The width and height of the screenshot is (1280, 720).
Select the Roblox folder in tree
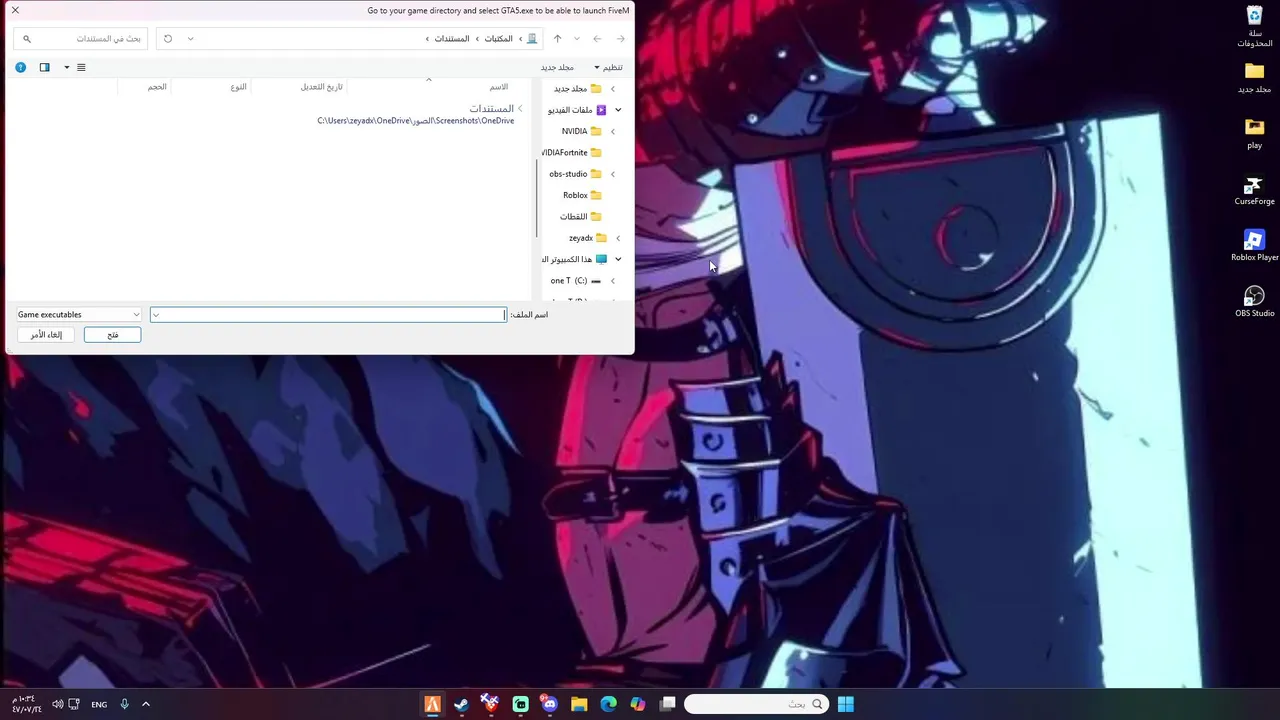tap(582, 195)
